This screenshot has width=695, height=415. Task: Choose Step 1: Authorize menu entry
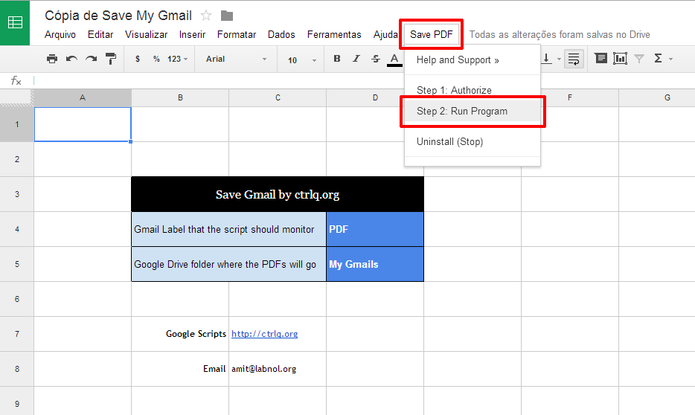(472, 90)
